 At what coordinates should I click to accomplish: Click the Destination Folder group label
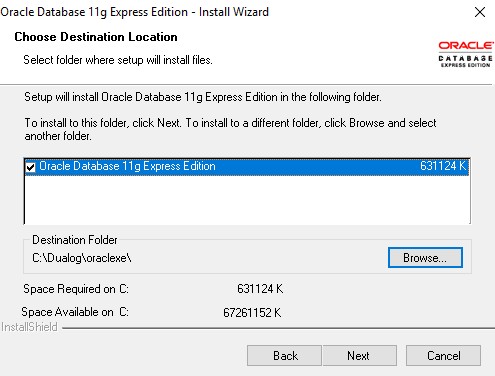pos(75,240)
